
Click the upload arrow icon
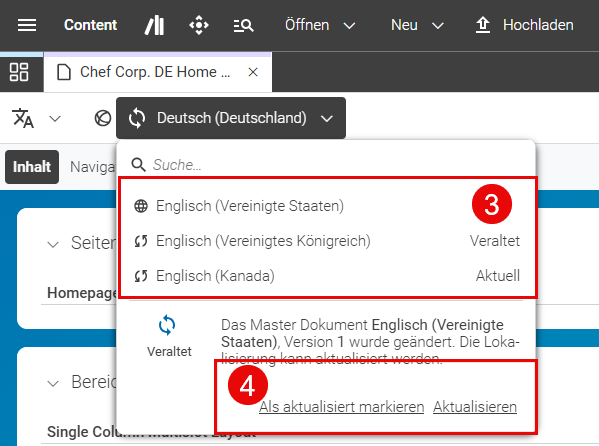[483, 25]
